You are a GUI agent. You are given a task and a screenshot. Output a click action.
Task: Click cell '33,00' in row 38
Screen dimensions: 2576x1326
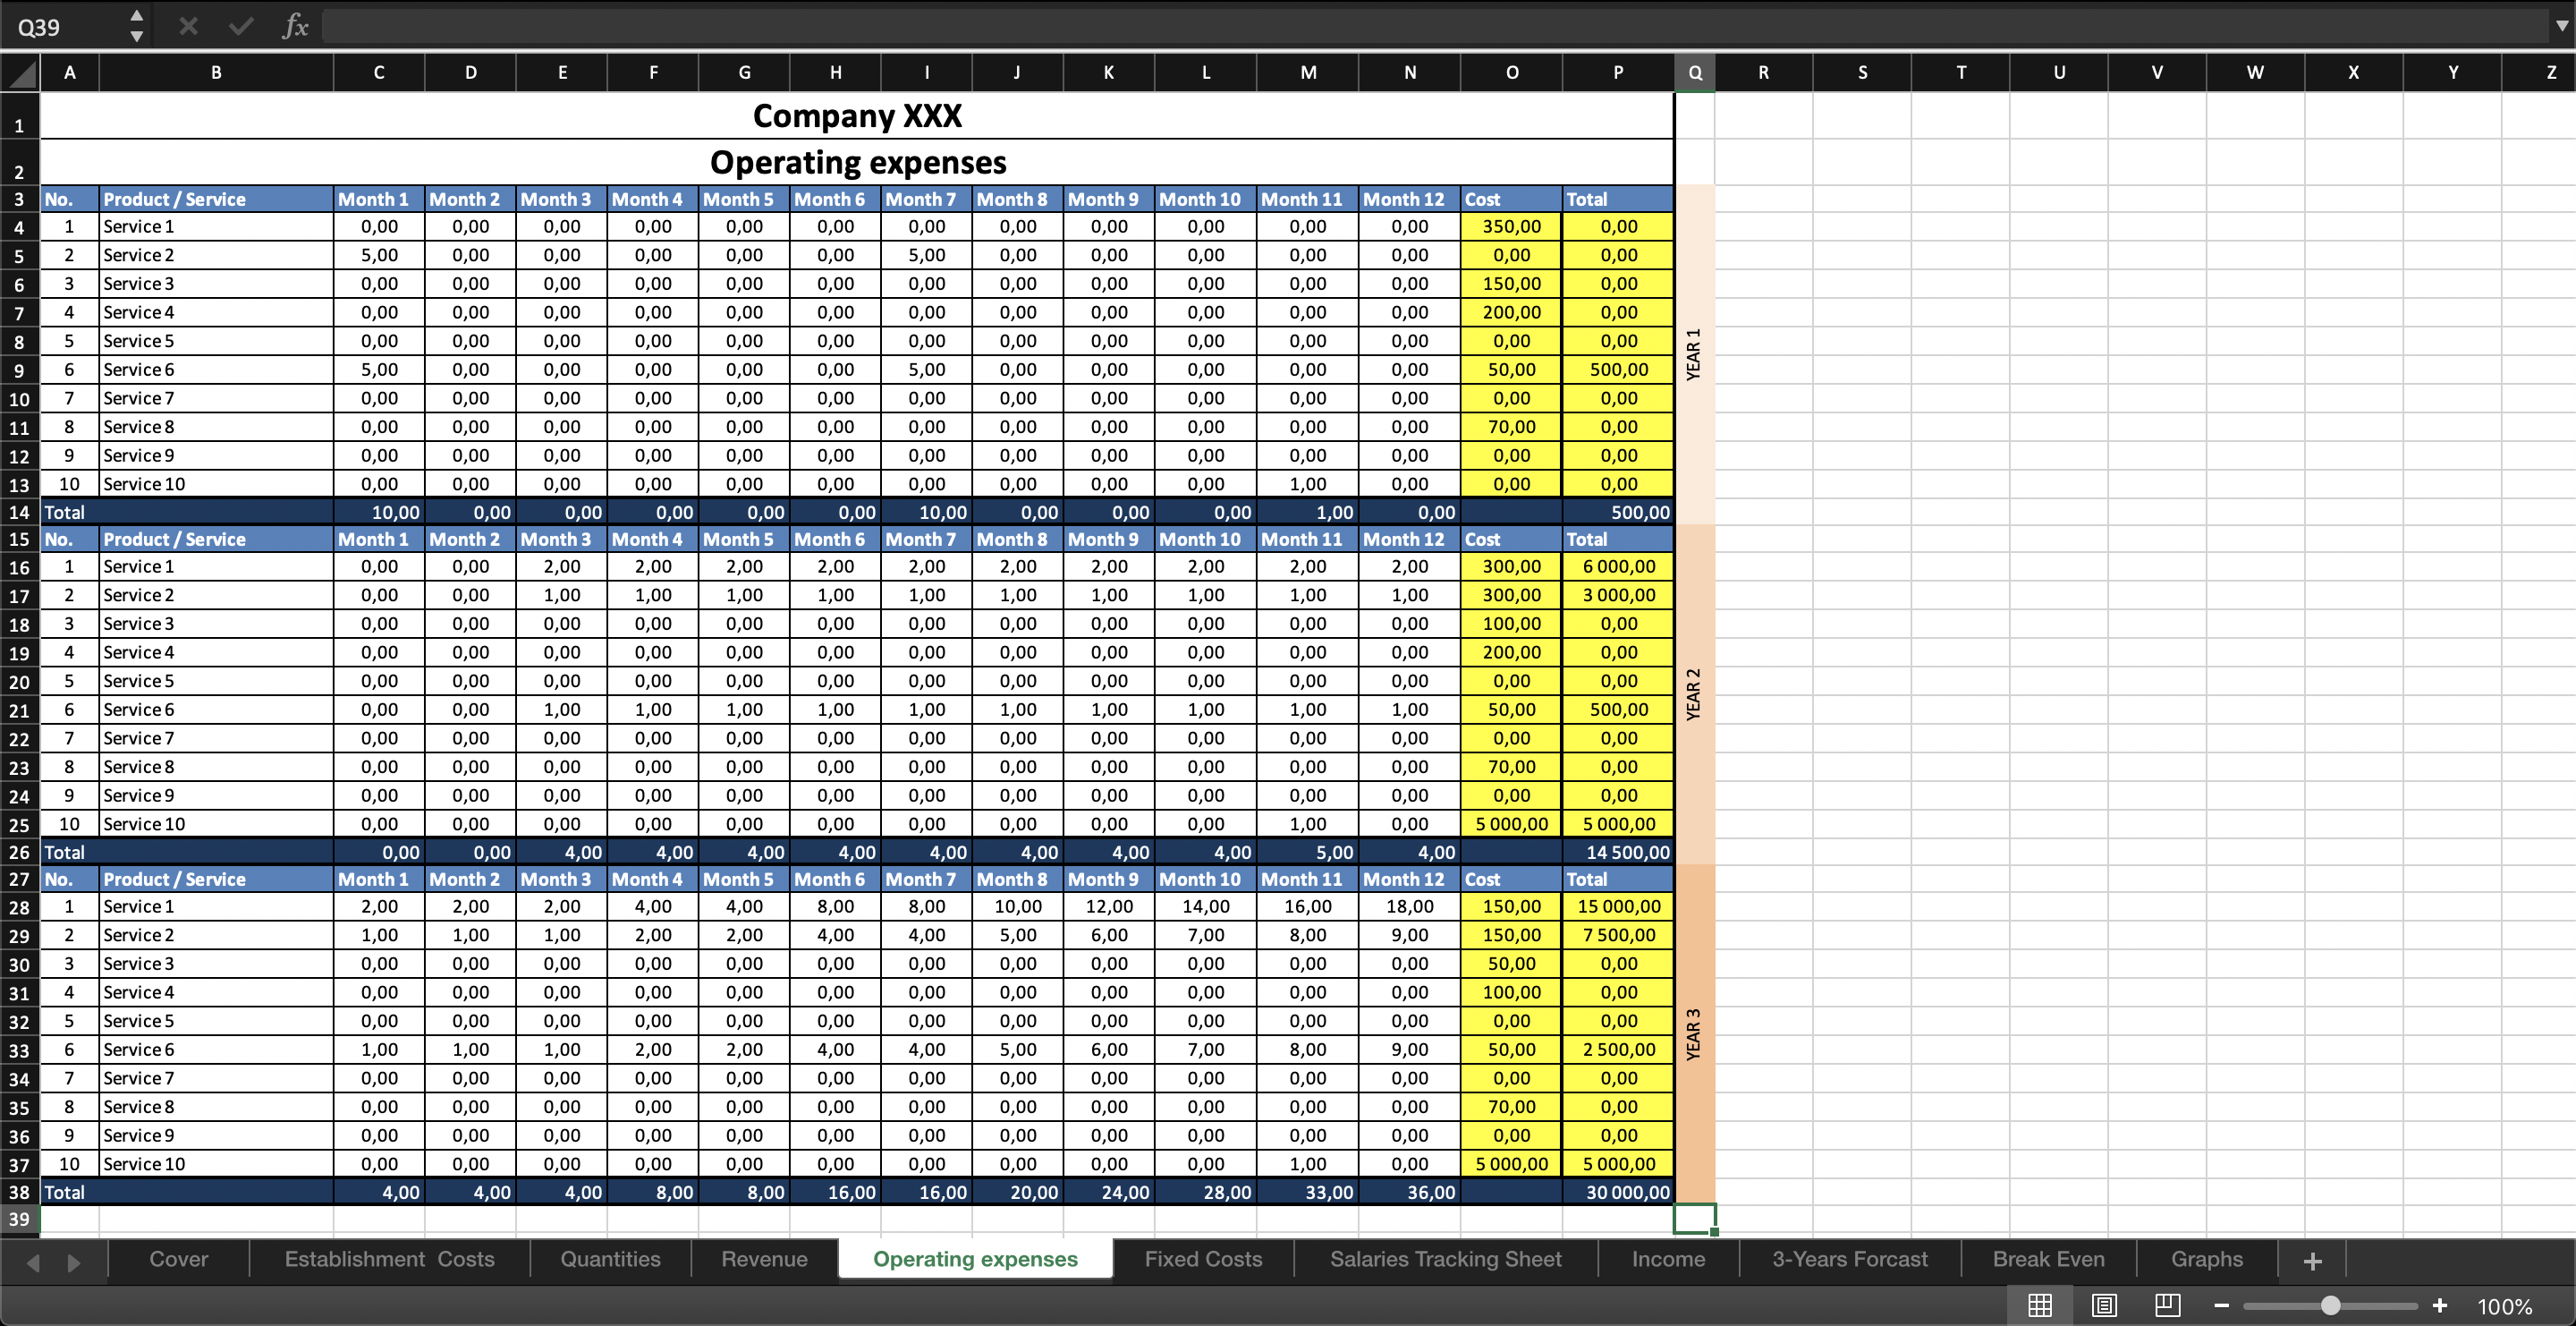click(1307, 1192)
